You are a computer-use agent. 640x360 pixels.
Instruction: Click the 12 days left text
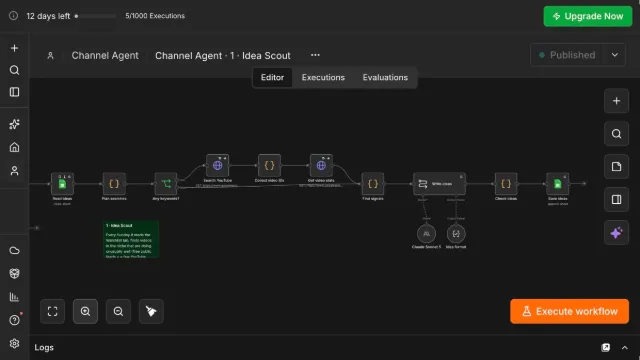[48, 16]
